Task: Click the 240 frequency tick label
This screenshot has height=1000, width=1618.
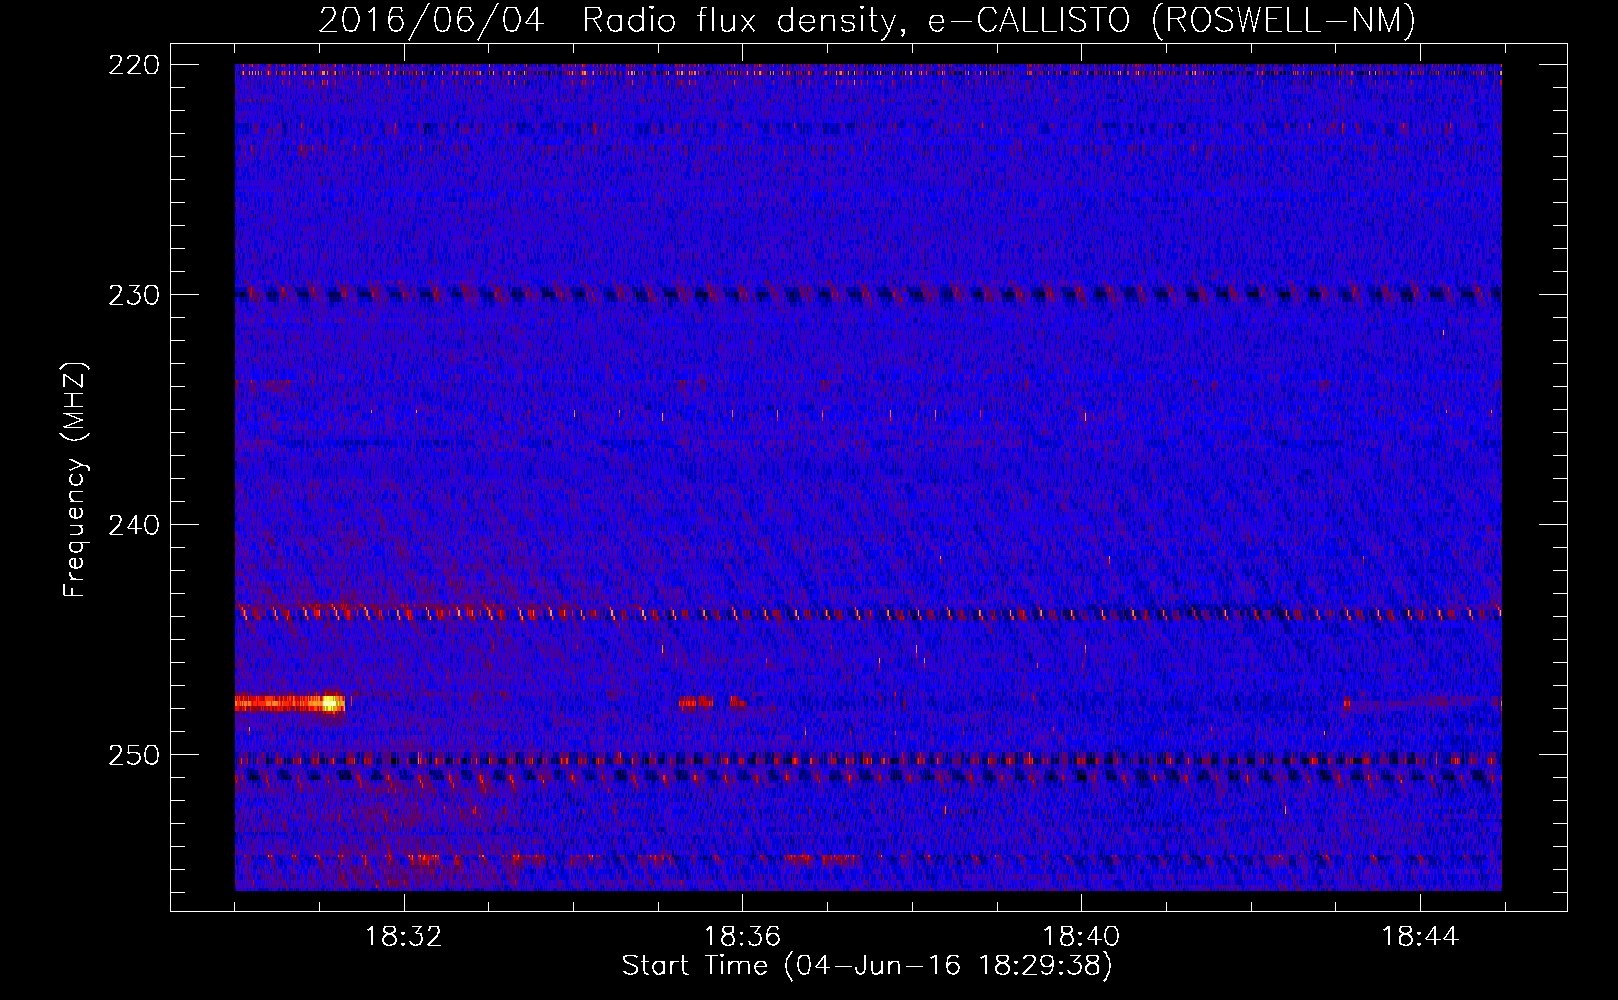Action: click(x=133, y=525)
